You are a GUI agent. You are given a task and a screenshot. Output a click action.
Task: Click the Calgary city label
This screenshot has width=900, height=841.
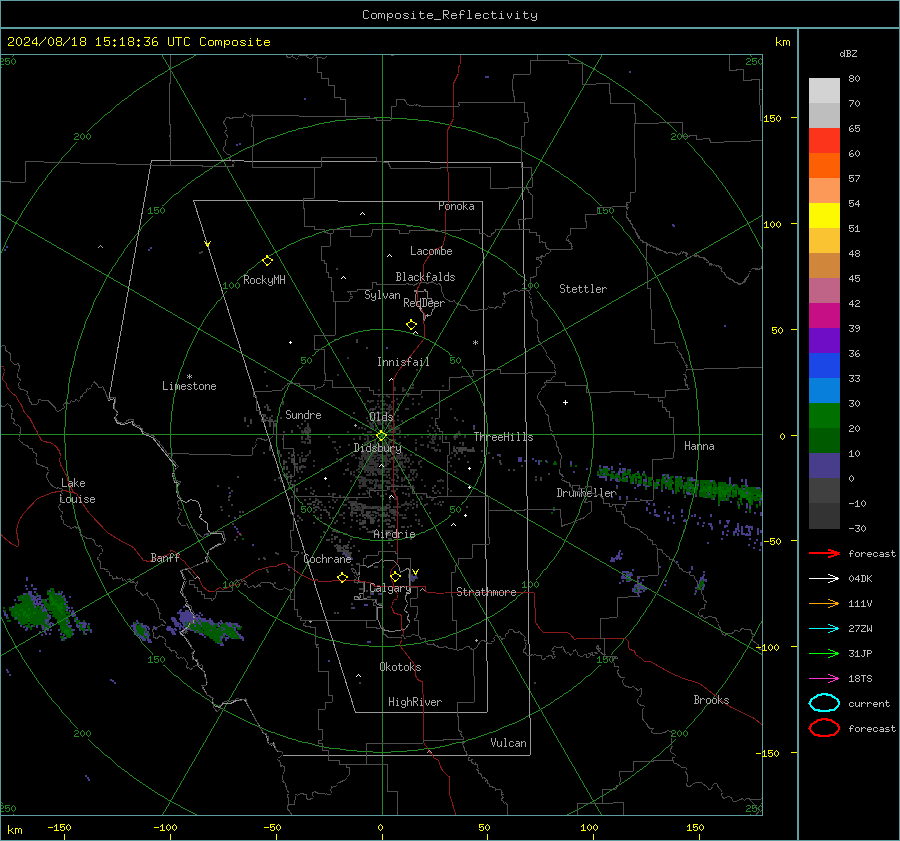[x=390, y=588]
